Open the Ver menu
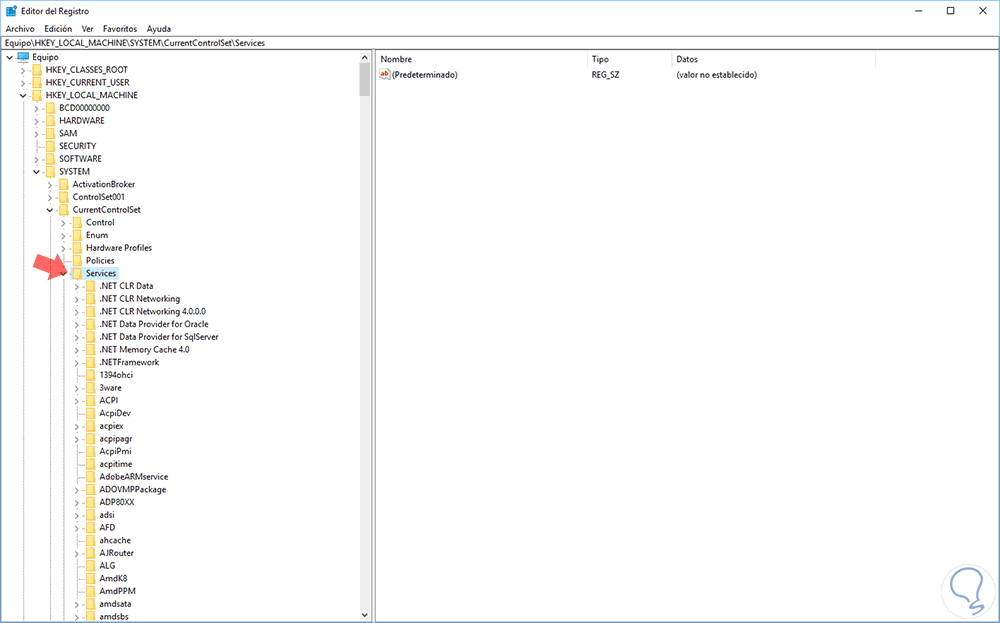1000x623 pixels. coord(87,29)
